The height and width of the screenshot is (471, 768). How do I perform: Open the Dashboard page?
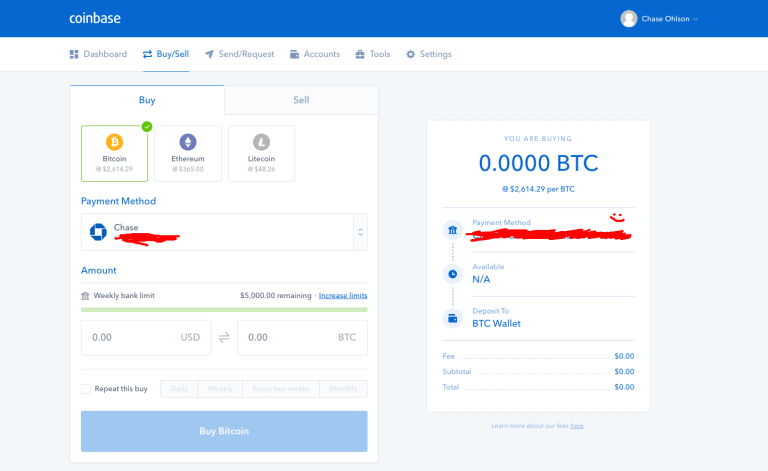(x=98, y=54)
